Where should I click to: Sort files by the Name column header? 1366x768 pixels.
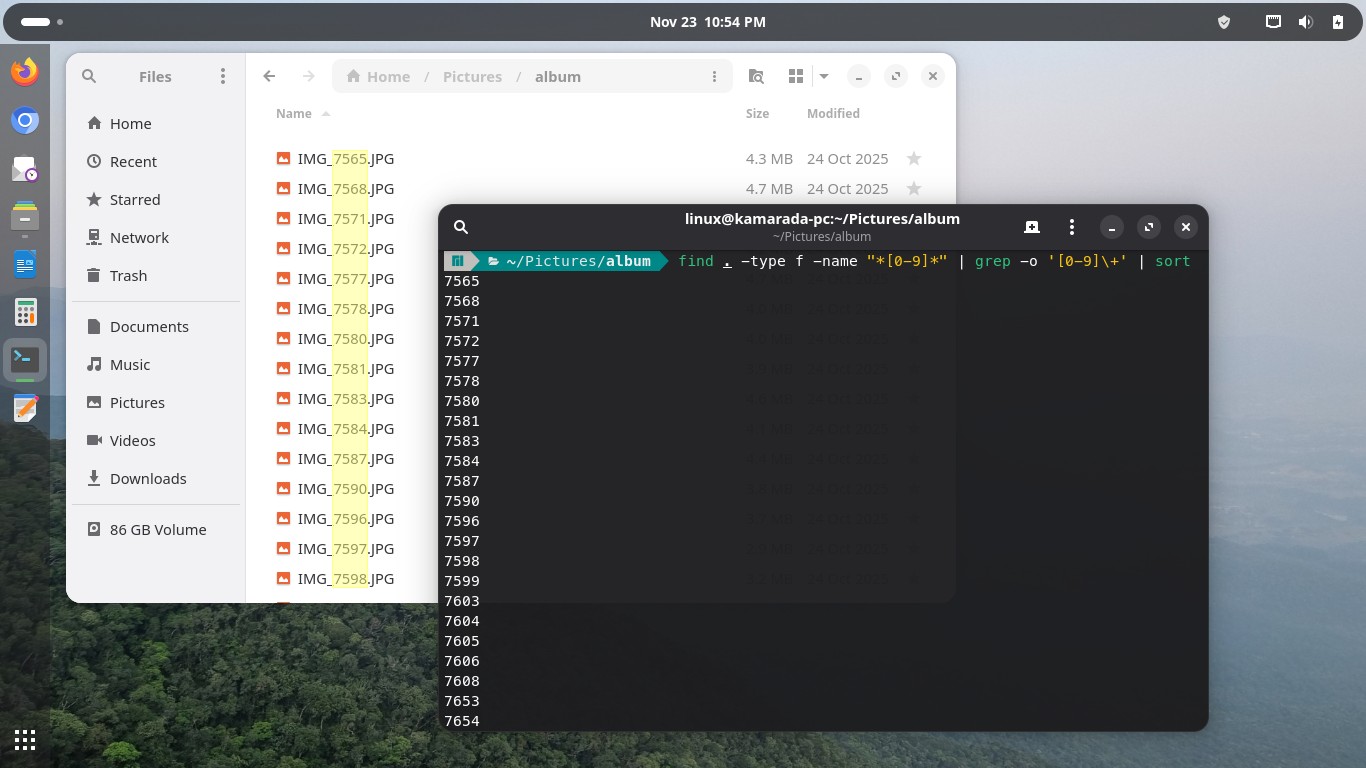click(294, 113)
